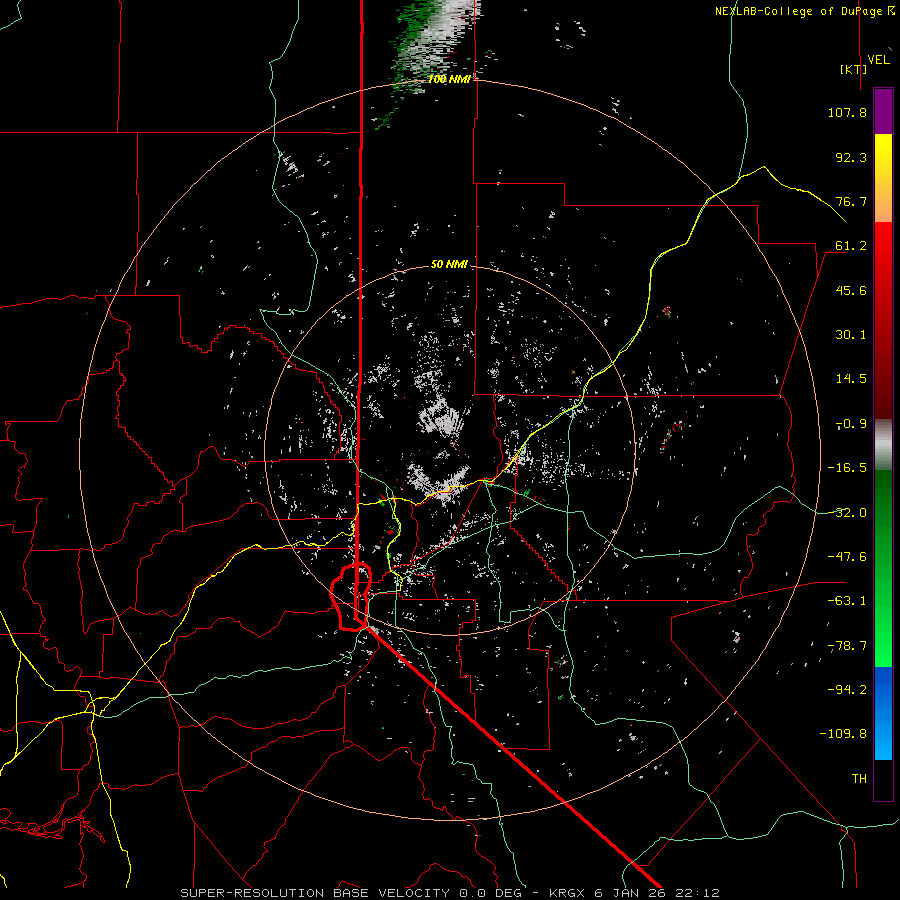Click the -47.6 velocity scale value
Screen dimensions: 900x900
(847, 557)
